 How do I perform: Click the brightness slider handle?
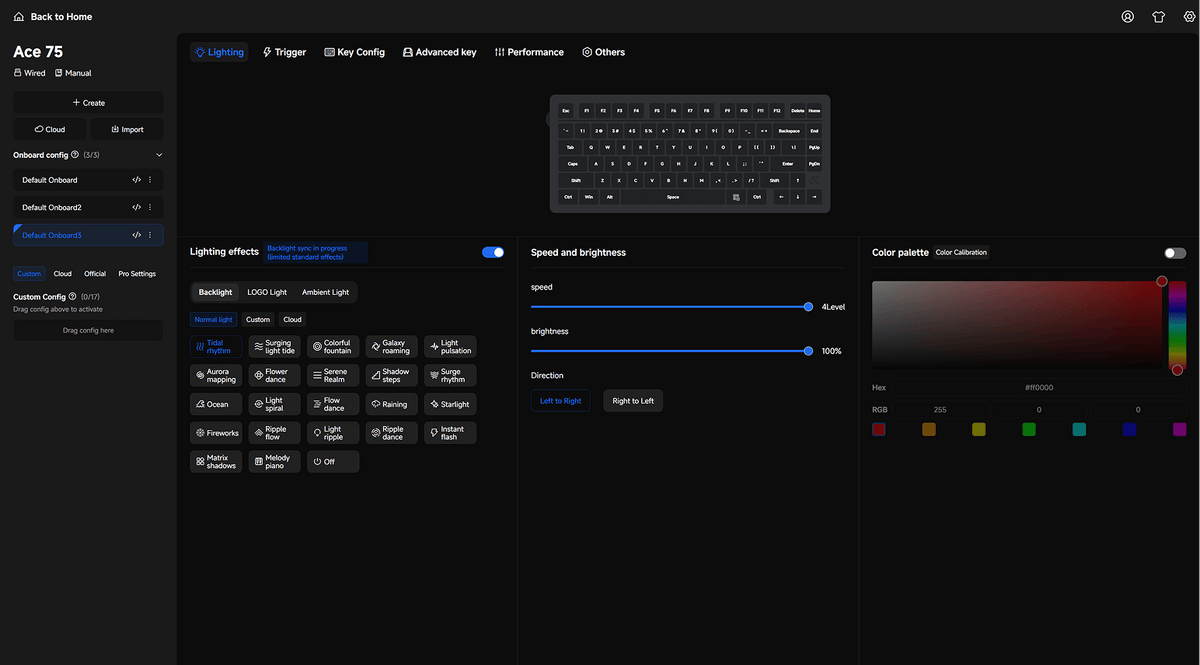[808, 351]
